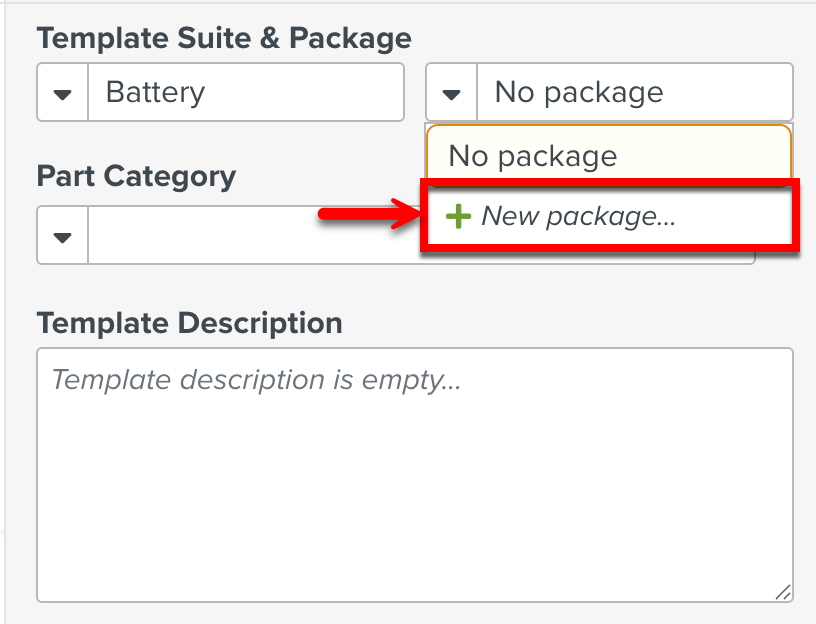This screenshot has width=816, height=624.
Task: Click inside the Template Description box
Action: click(410, 470)
